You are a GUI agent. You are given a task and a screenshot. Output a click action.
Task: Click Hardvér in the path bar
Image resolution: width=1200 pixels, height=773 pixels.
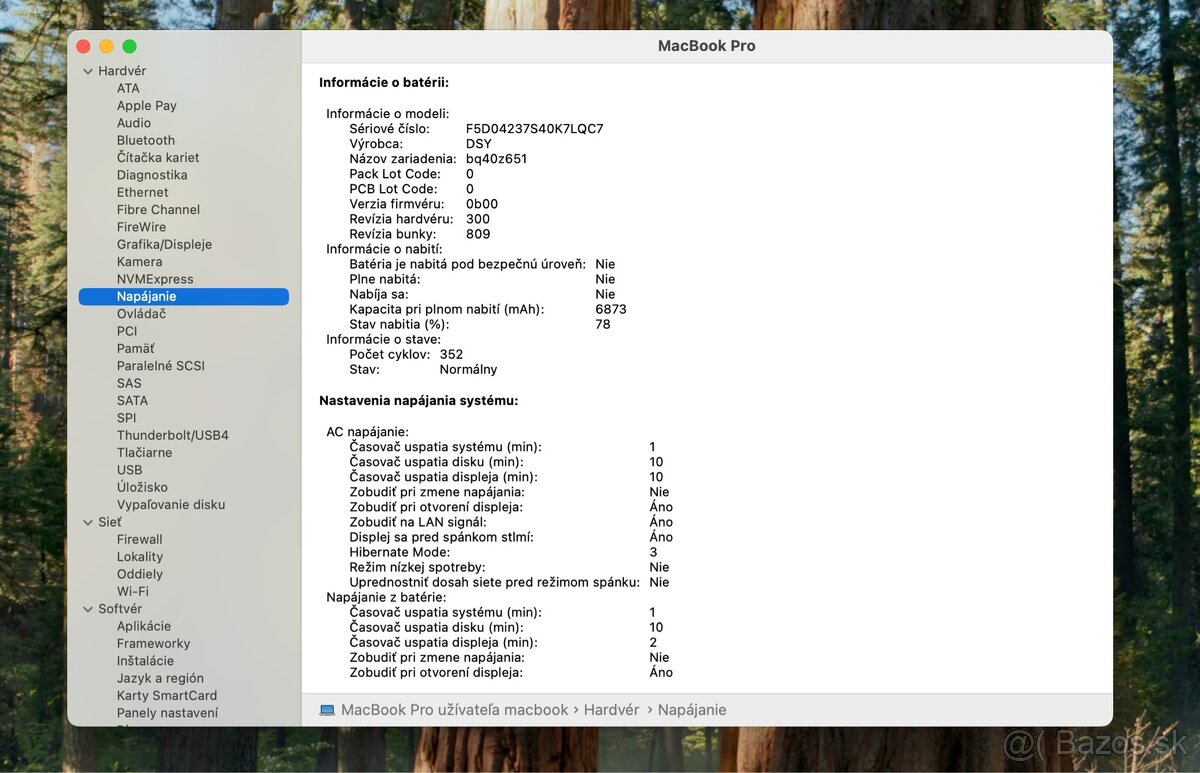pos(611,710)
